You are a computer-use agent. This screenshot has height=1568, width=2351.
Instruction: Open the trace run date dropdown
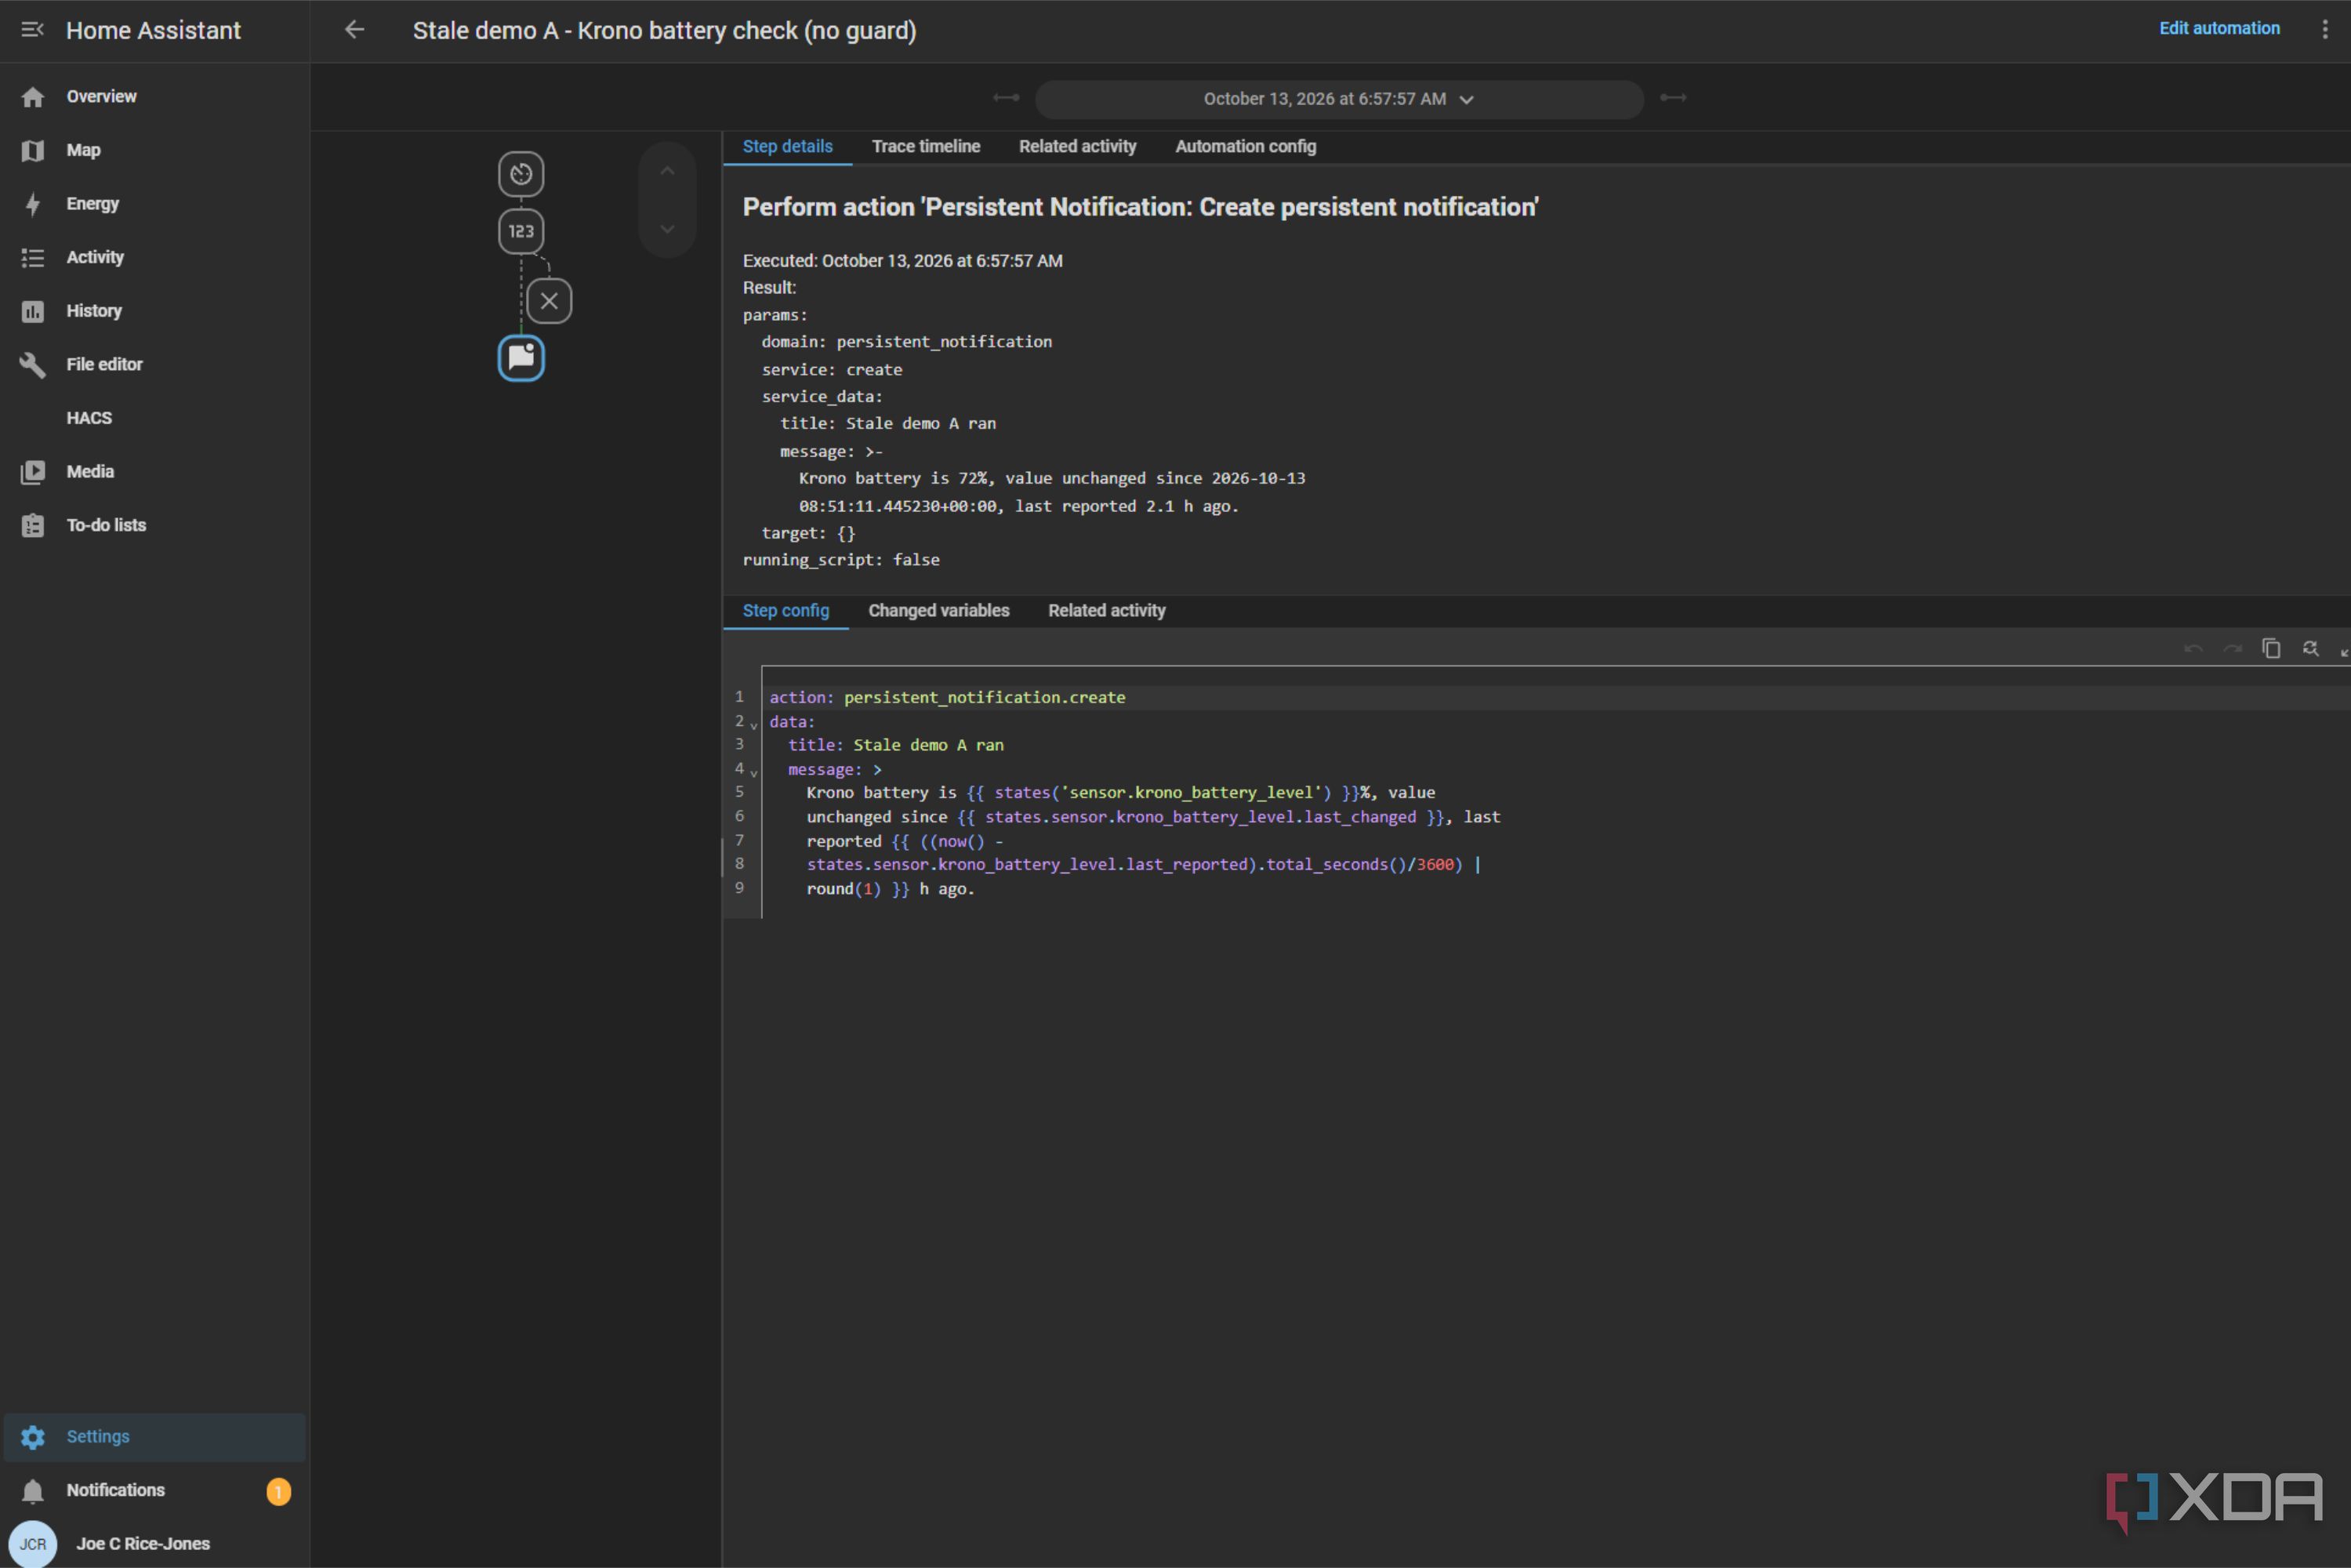click(1339, 99)
